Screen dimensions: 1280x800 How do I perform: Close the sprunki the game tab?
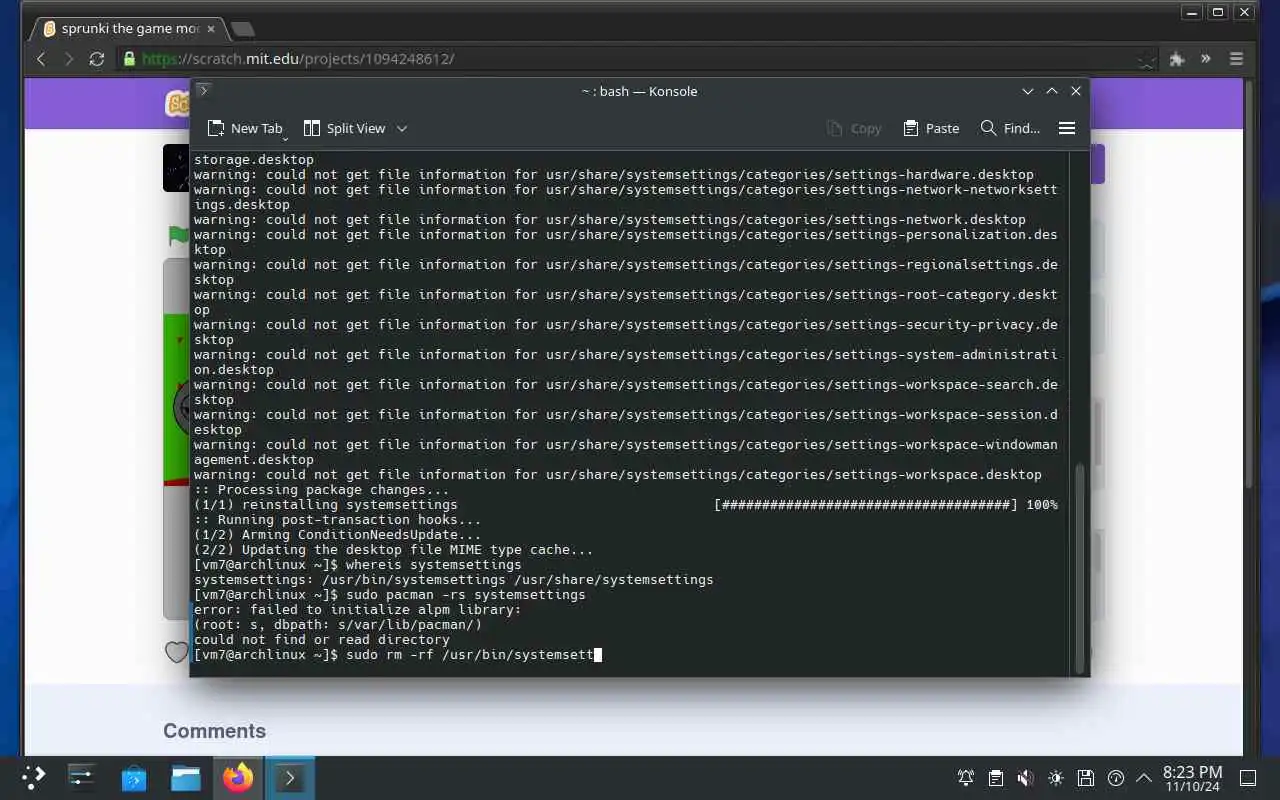click(x=211, y=29)
